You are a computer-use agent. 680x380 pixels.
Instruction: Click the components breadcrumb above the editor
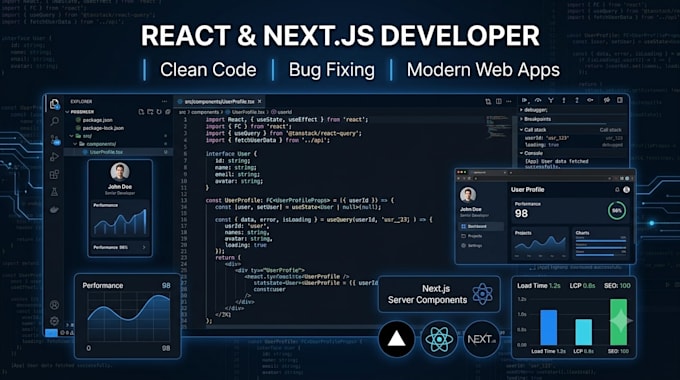[x=205, y=112]
